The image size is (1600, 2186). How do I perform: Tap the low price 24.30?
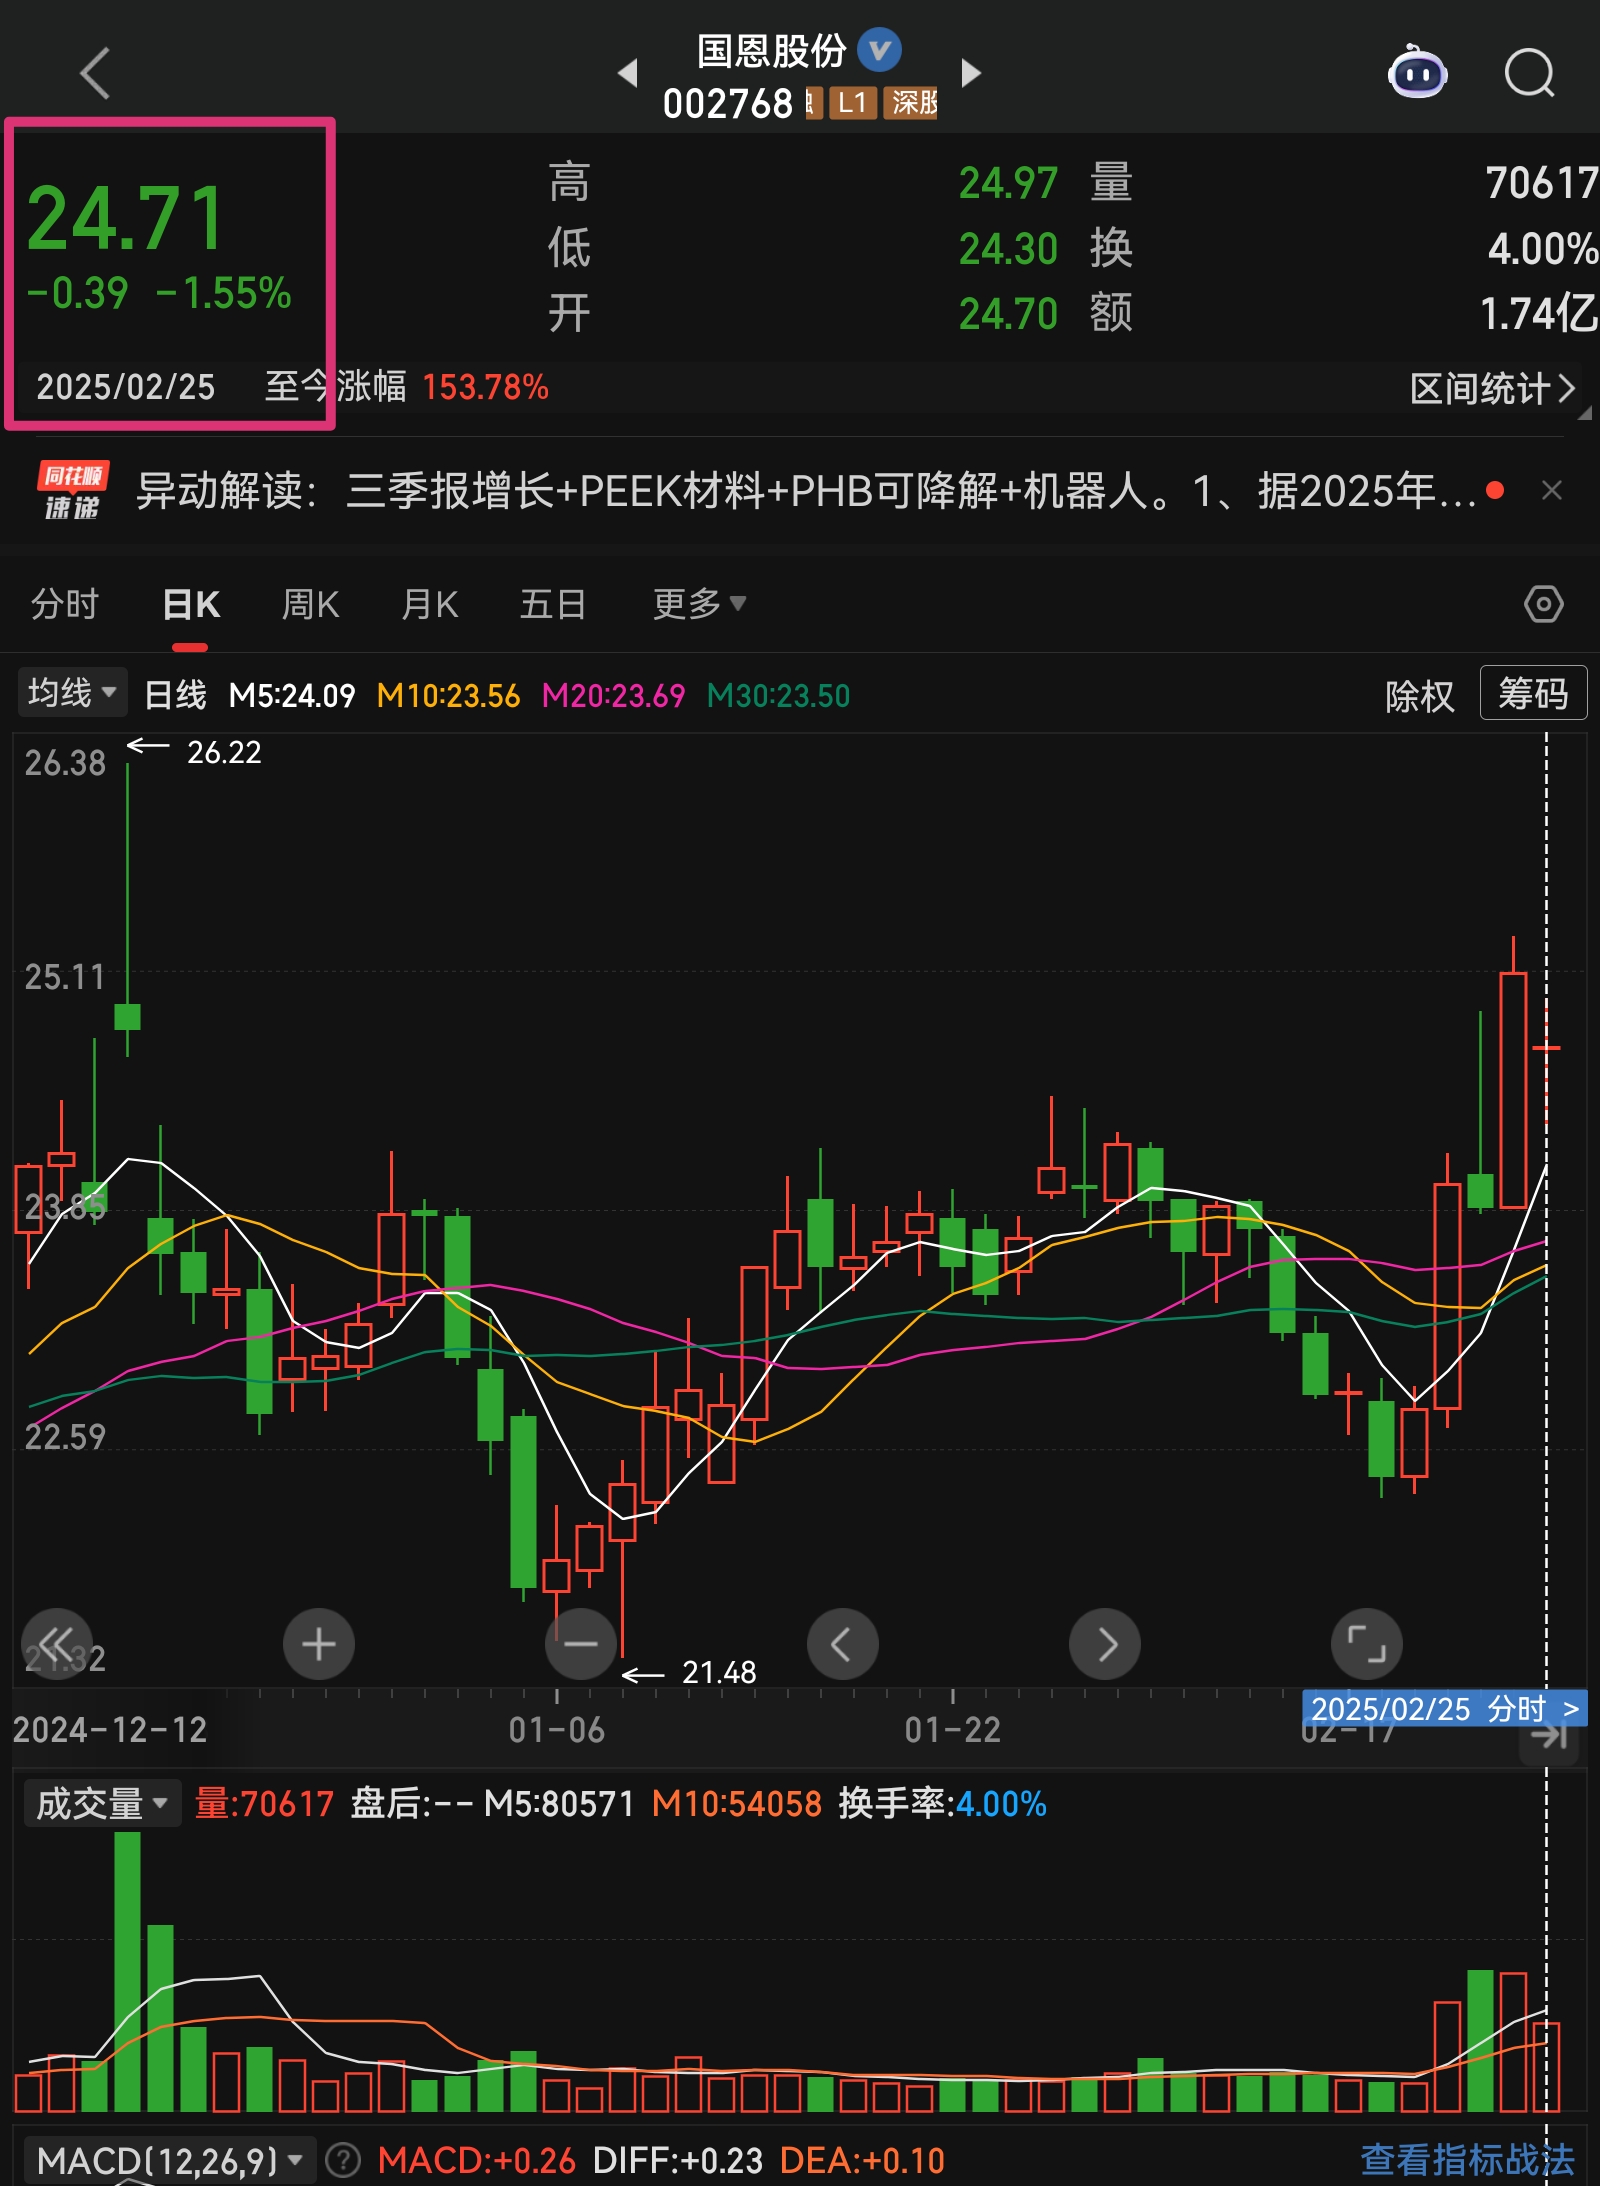coord(1008,248)
